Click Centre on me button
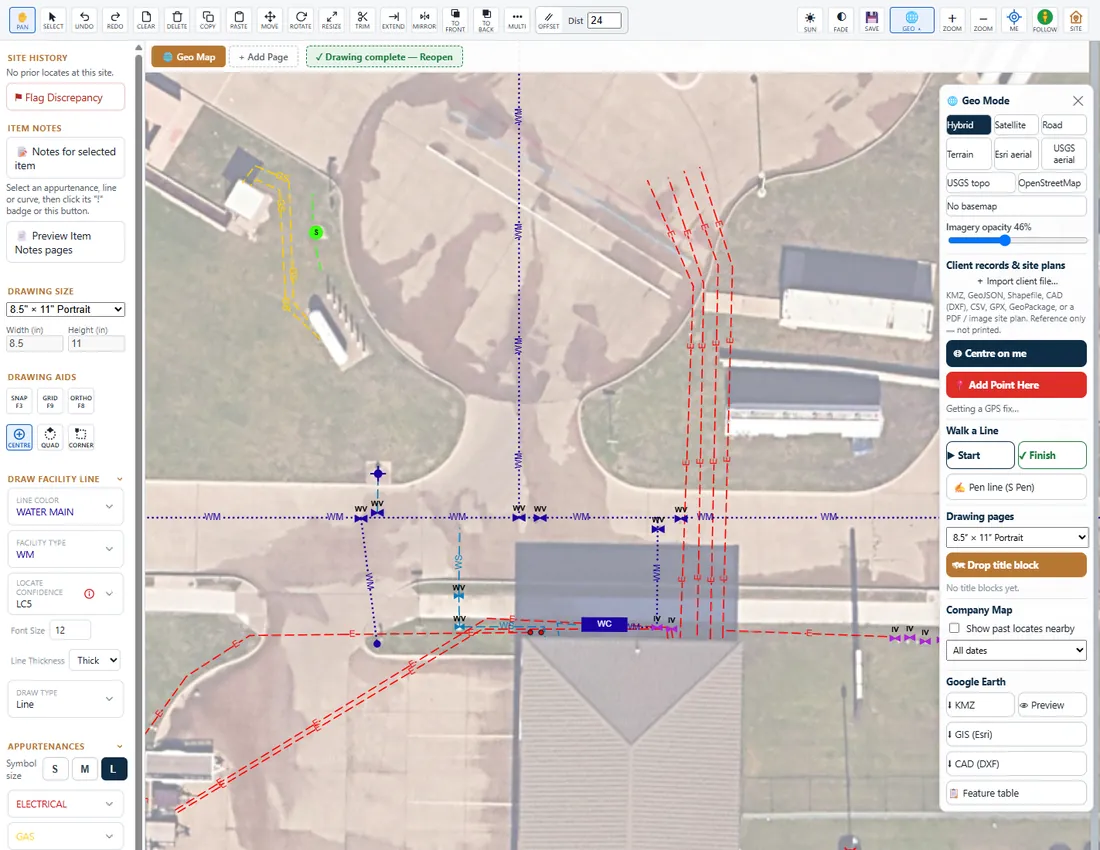Screen dimensions: 1100x850 pyautogui.click(x=1016, y=353)
